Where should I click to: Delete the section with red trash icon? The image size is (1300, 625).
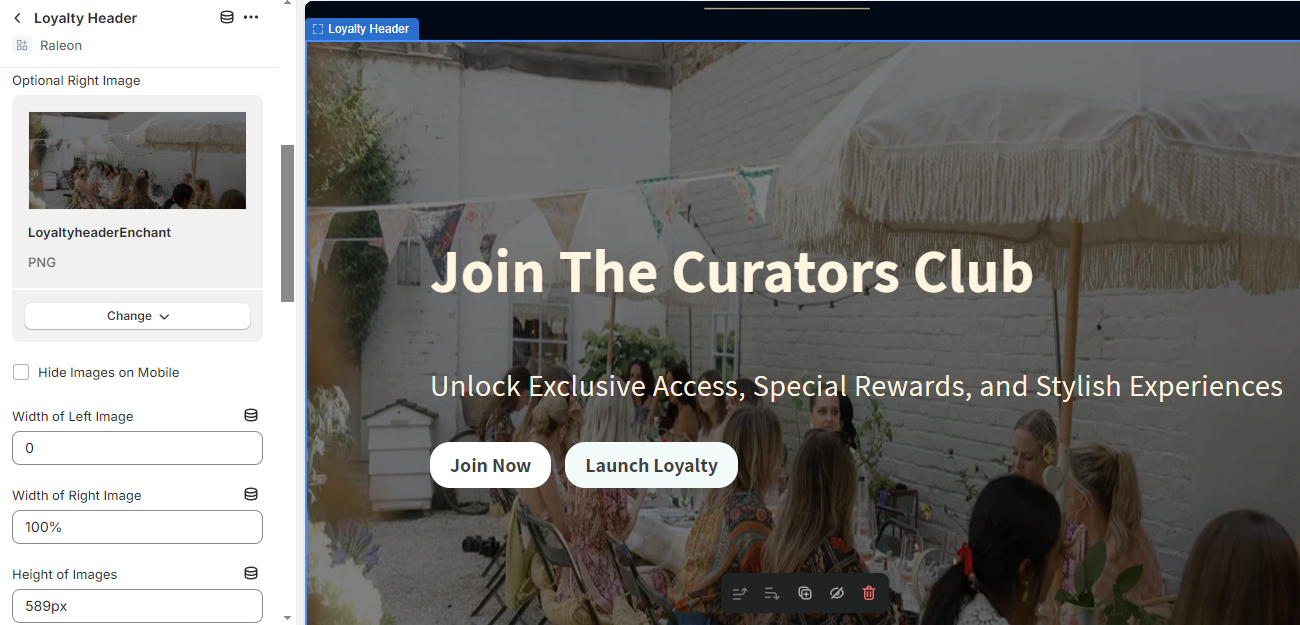pos(869,593)
